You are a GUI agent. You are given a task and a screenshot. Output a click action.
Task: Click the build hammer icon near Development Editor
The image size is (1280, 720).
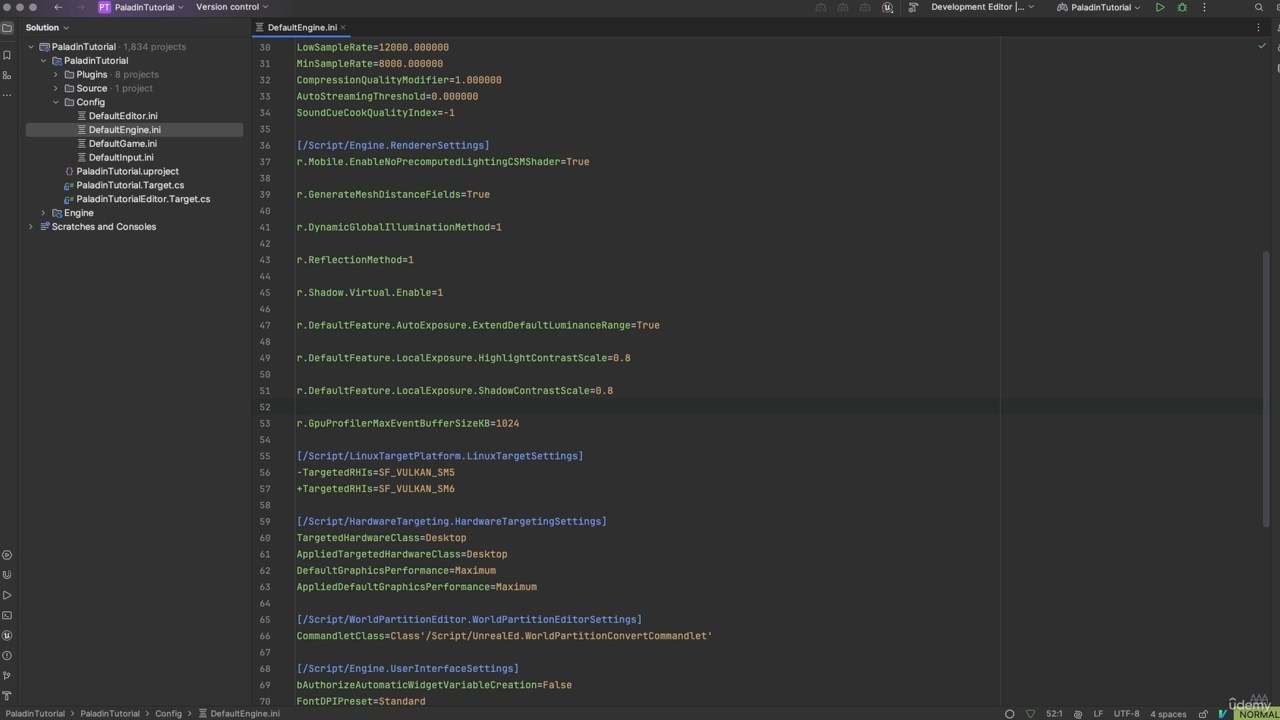click(x=913, y=7)
